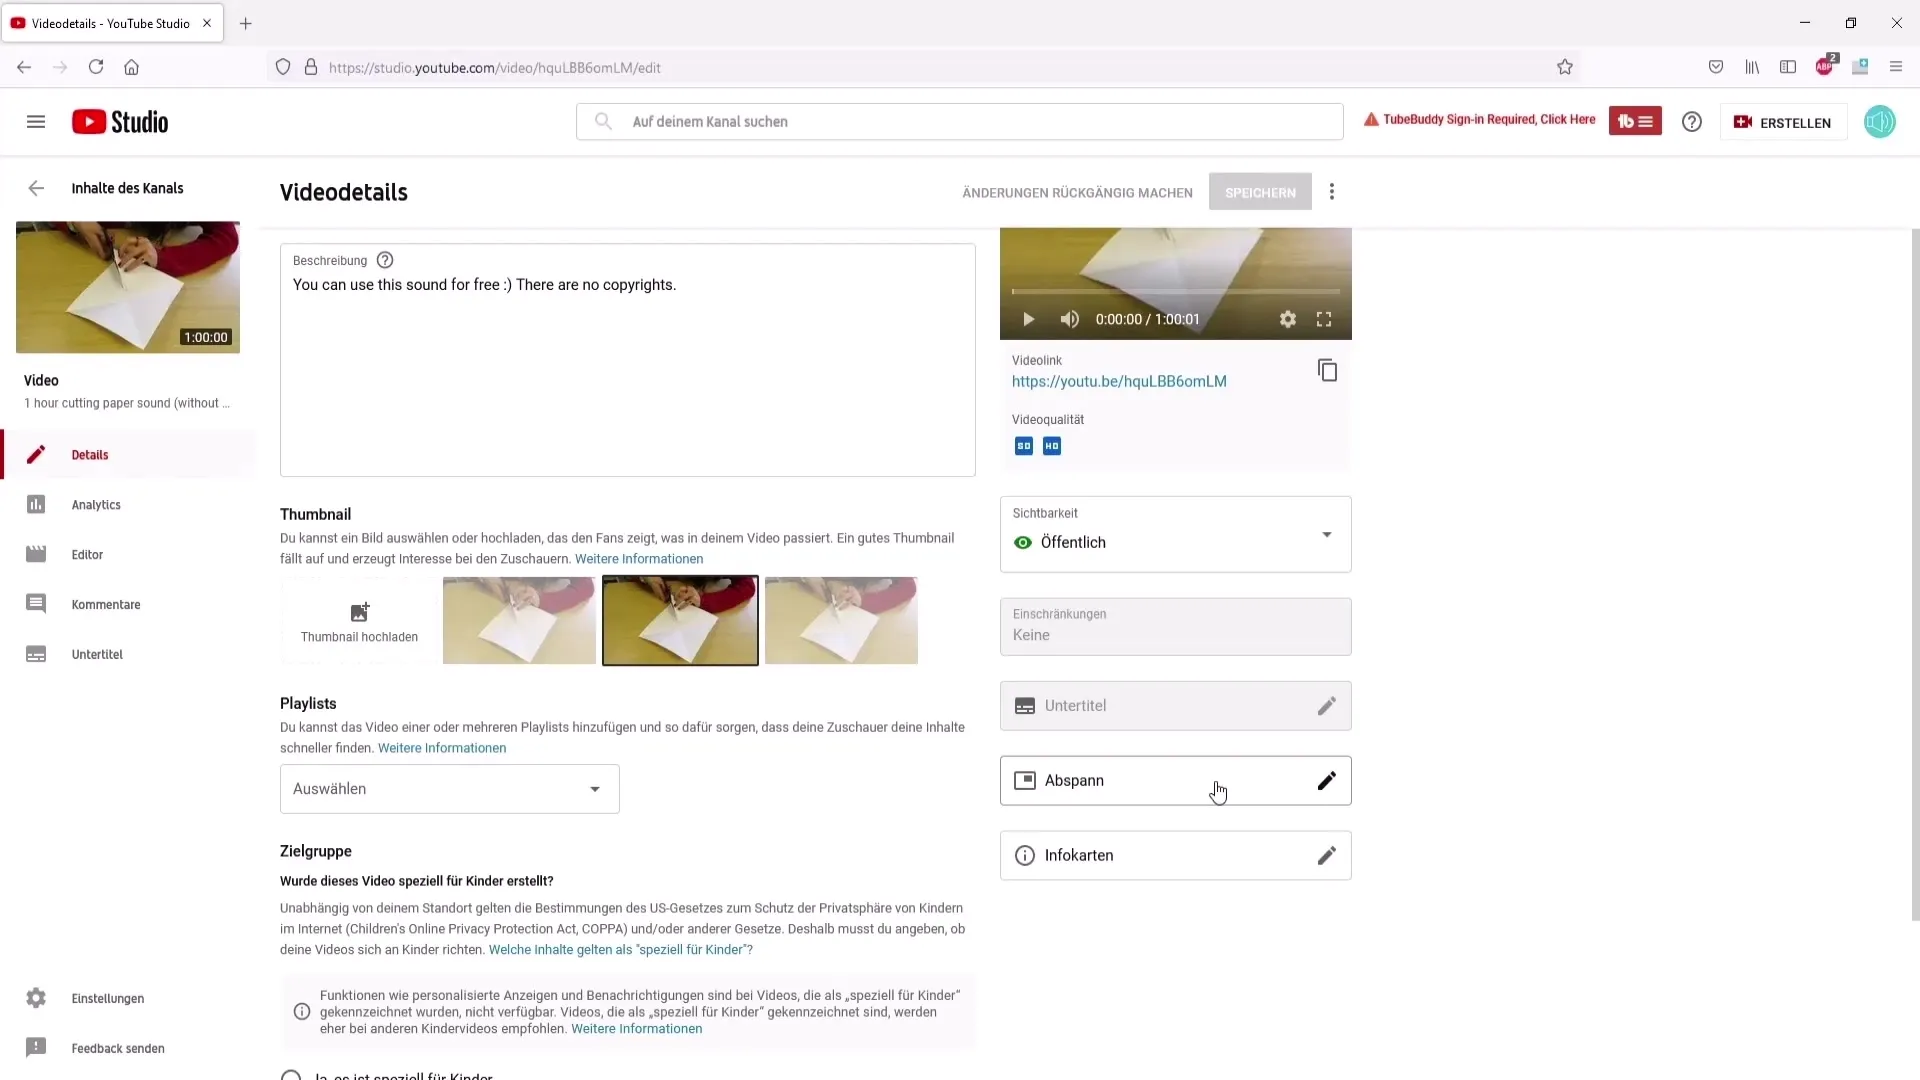Select the 'Ja, es ist speziell für Kinder' radio button
Image resolution: width=1920 pixels, height=1080 pixels.
click(289, 1075)
